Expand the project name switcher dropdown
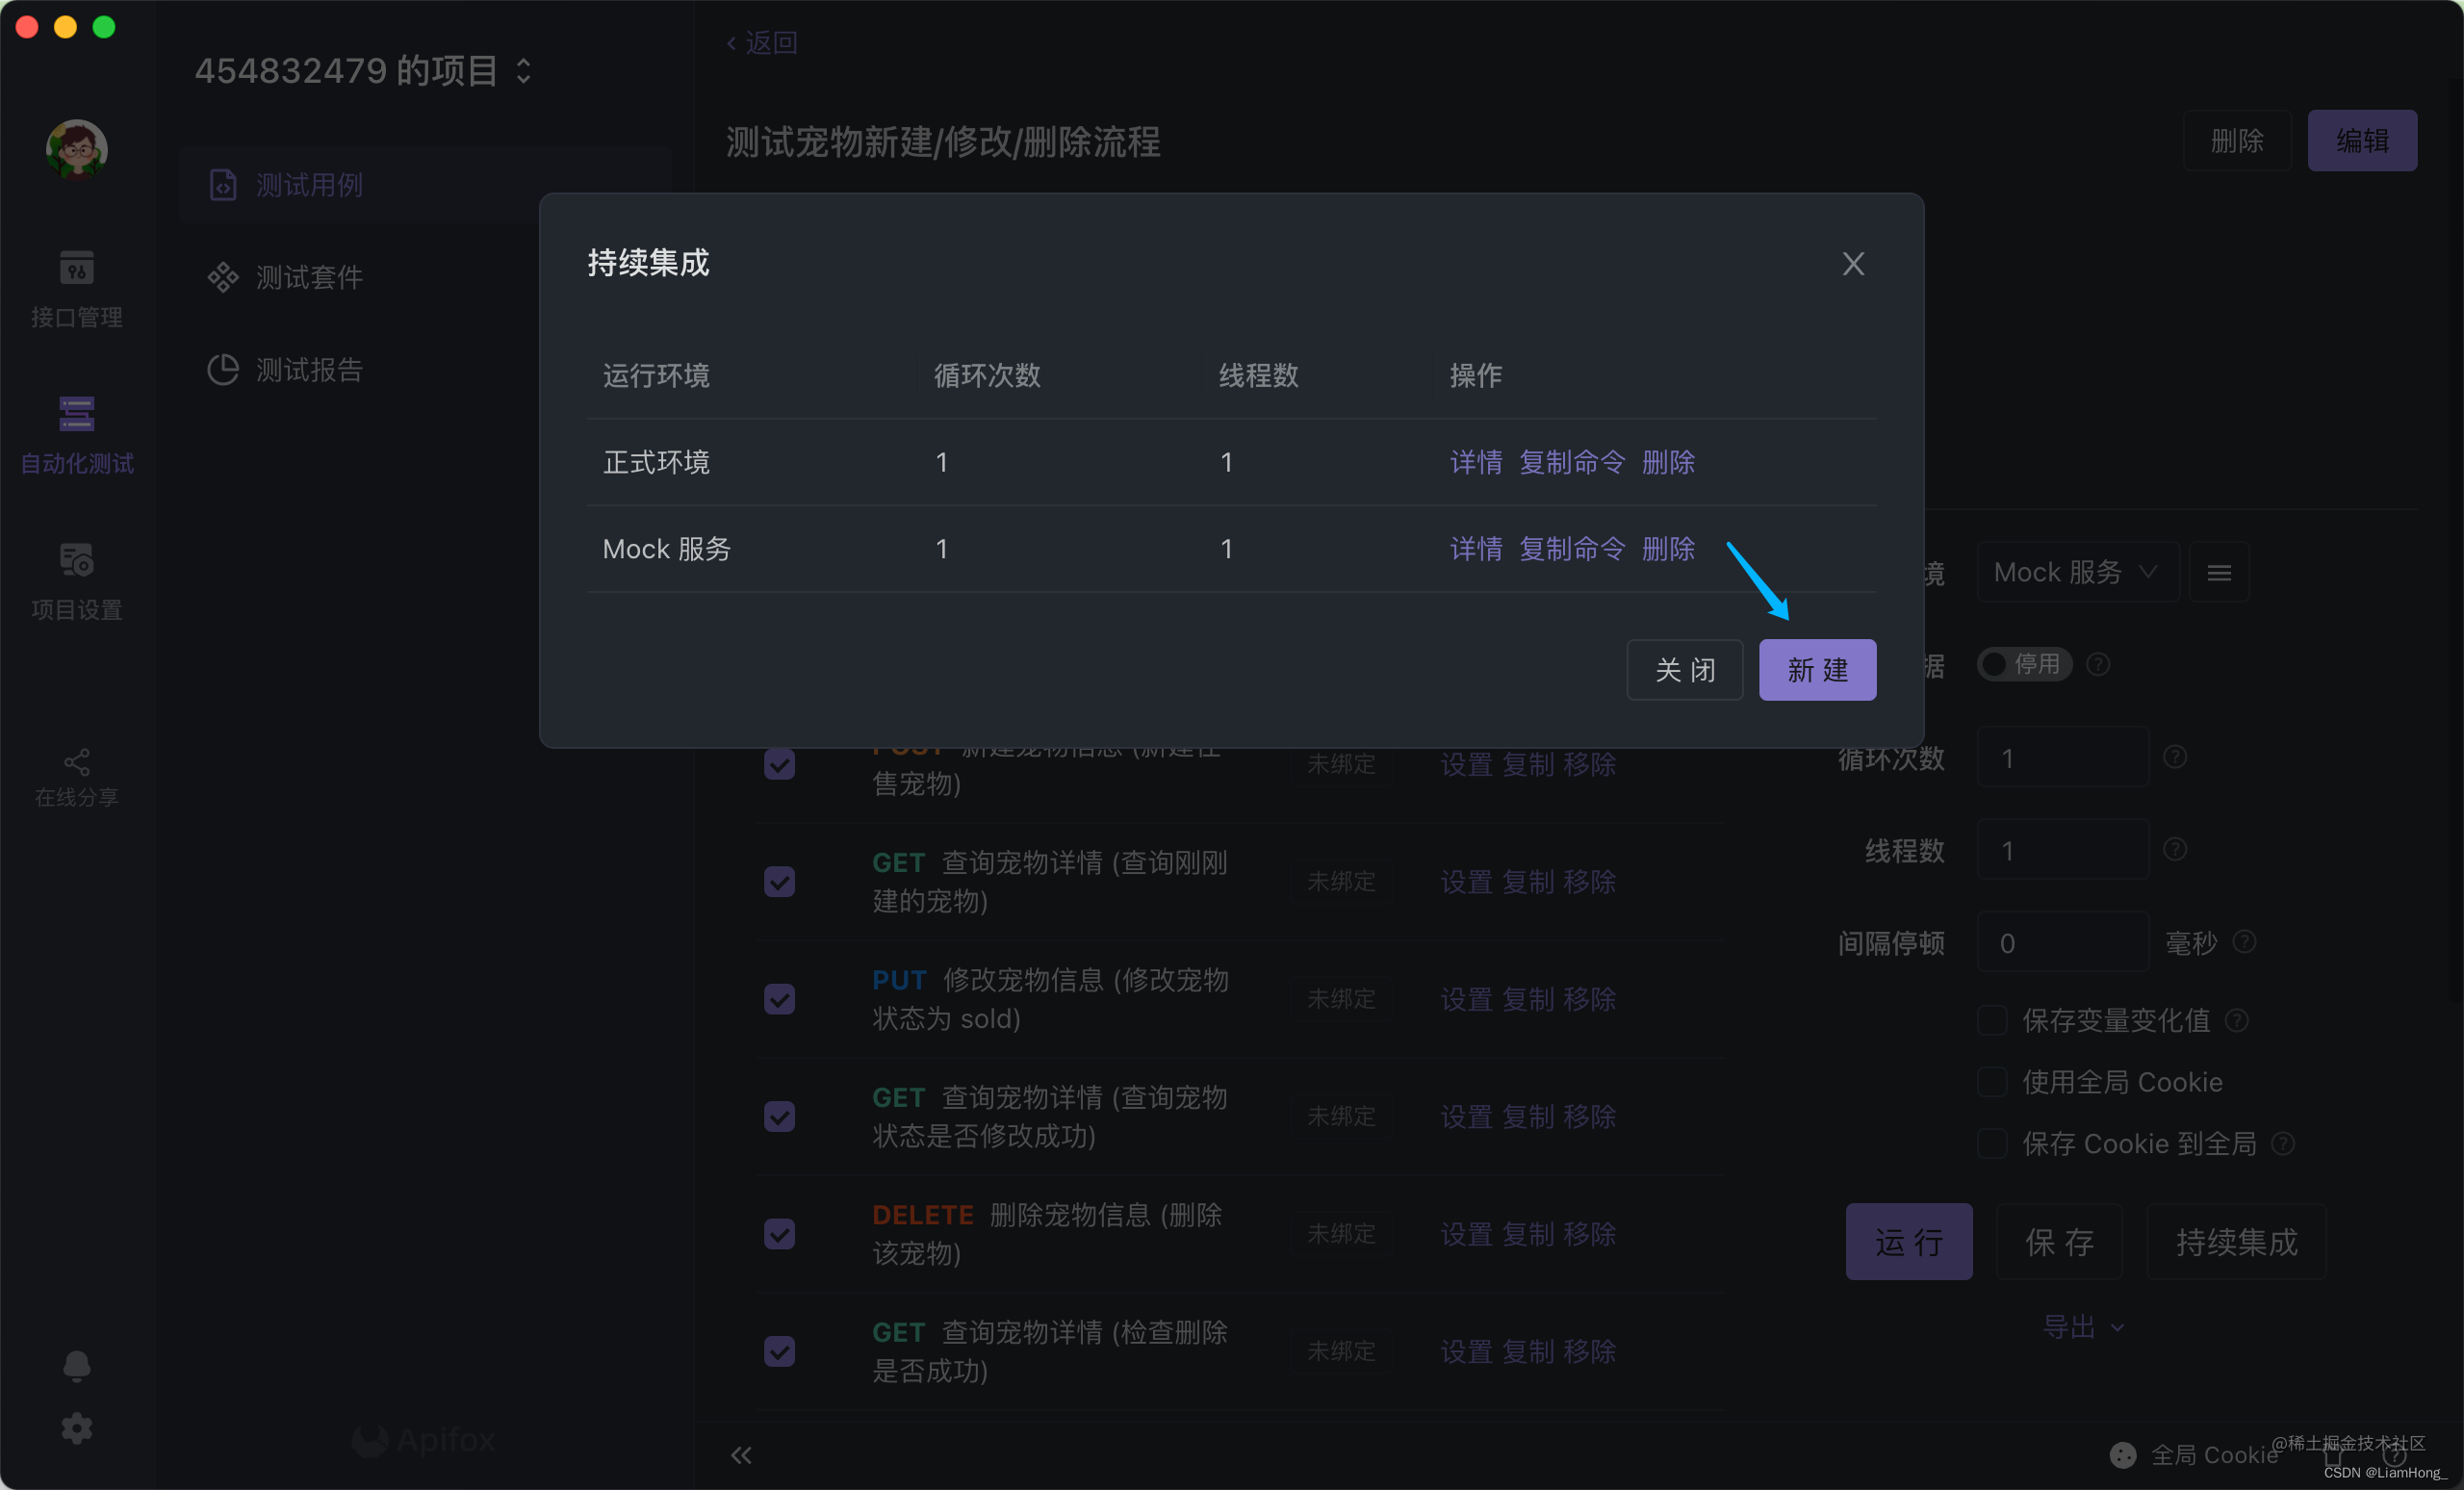The image size is (2464, 1490). point(523,70)
